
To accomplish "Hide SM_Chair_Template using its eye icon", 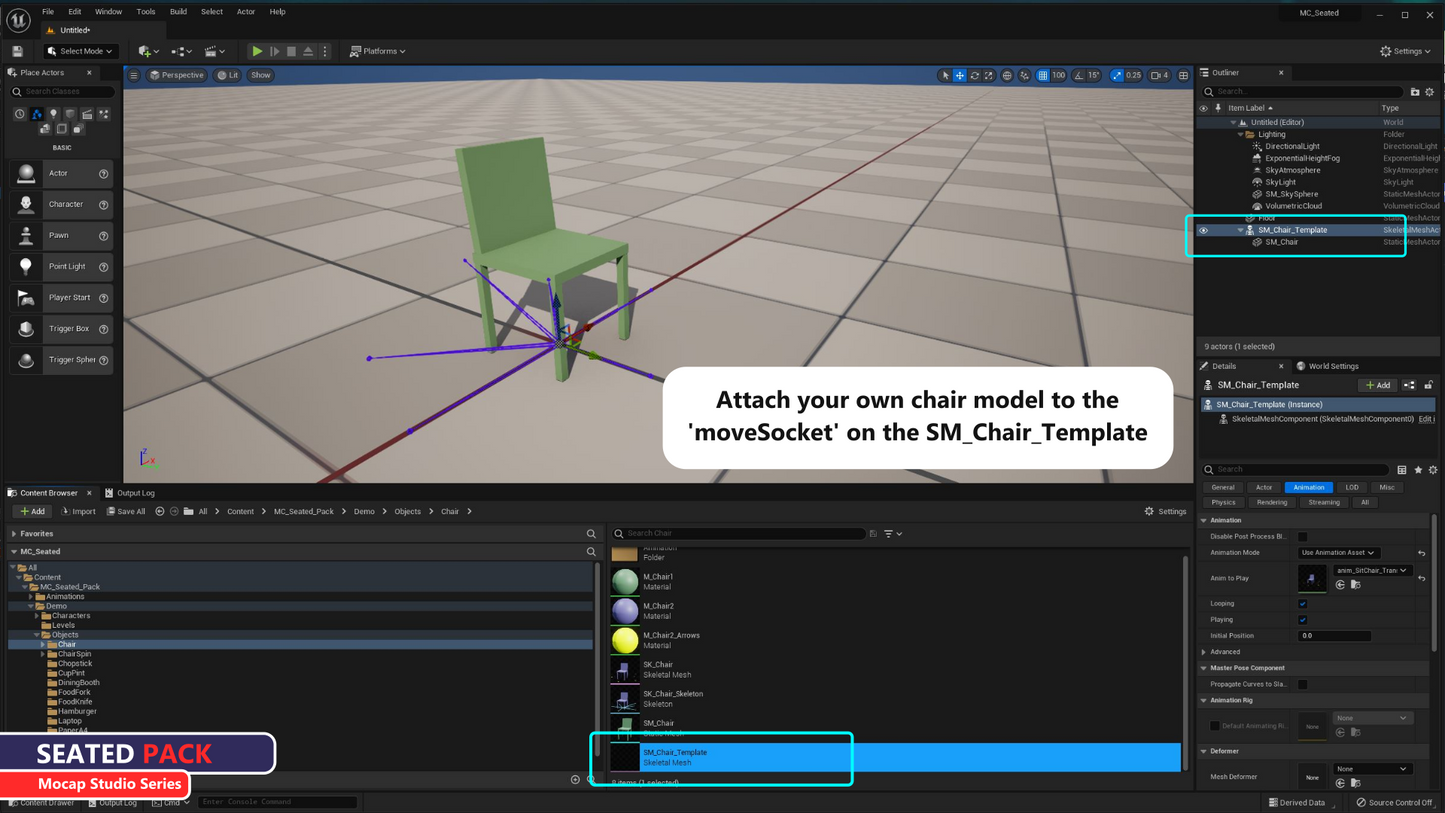I will (1203, 230).
